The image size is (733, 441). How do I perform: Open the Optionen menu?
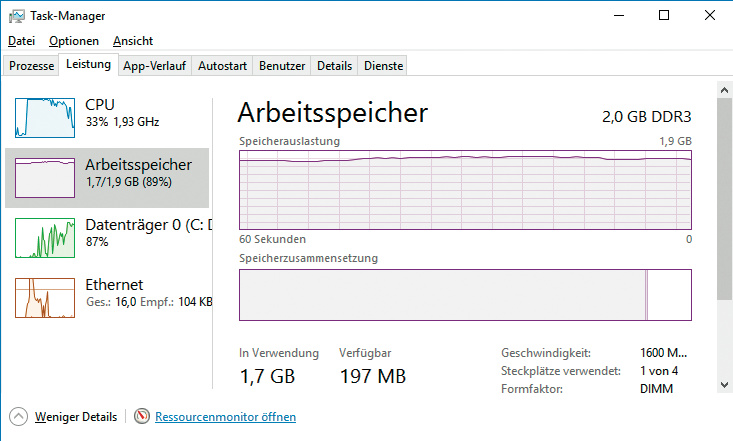pos(74,41)
